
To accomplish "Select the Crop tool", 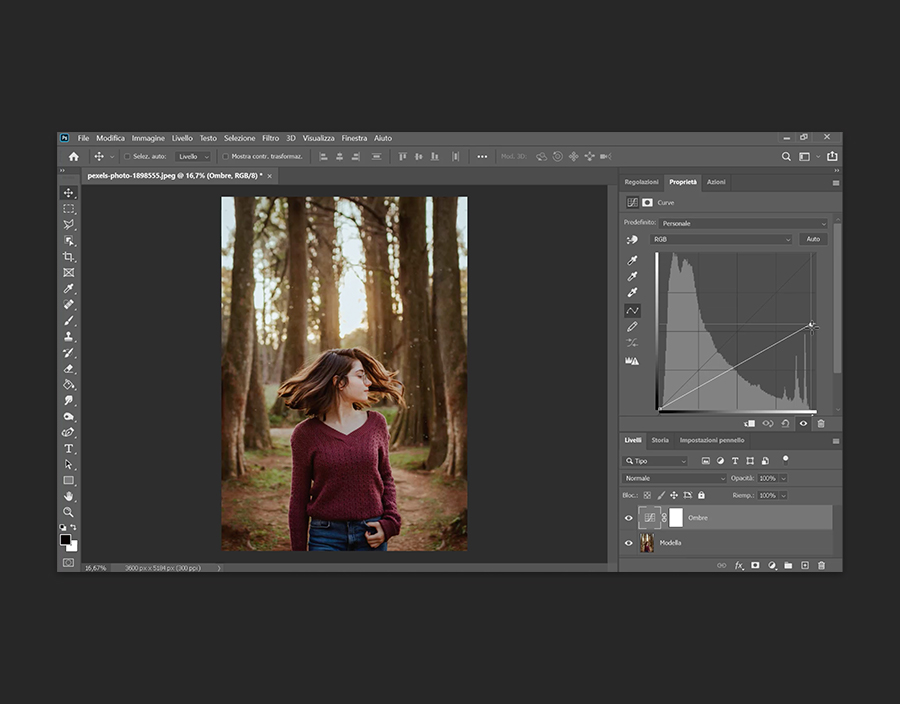I will click(69, 257).
